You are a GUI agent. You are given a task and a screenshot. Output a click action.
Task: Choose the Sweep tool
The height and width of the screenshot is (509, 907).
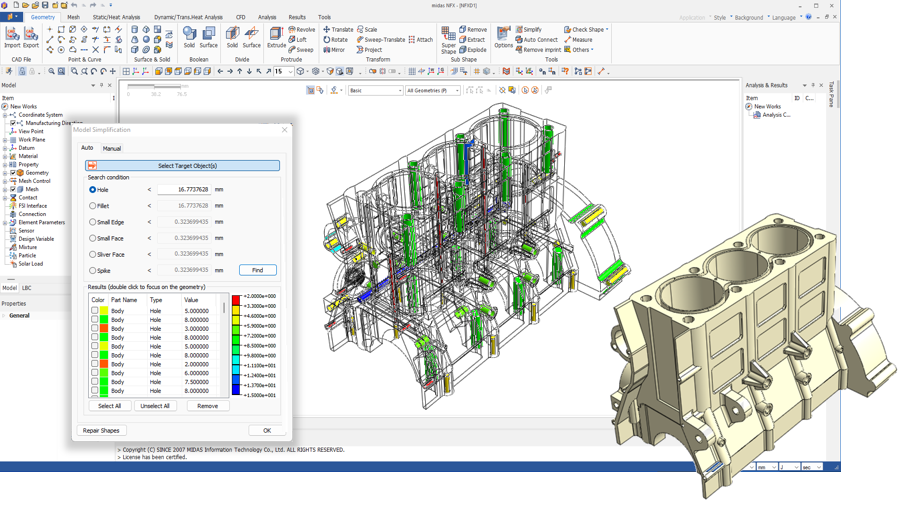point(301,50)
